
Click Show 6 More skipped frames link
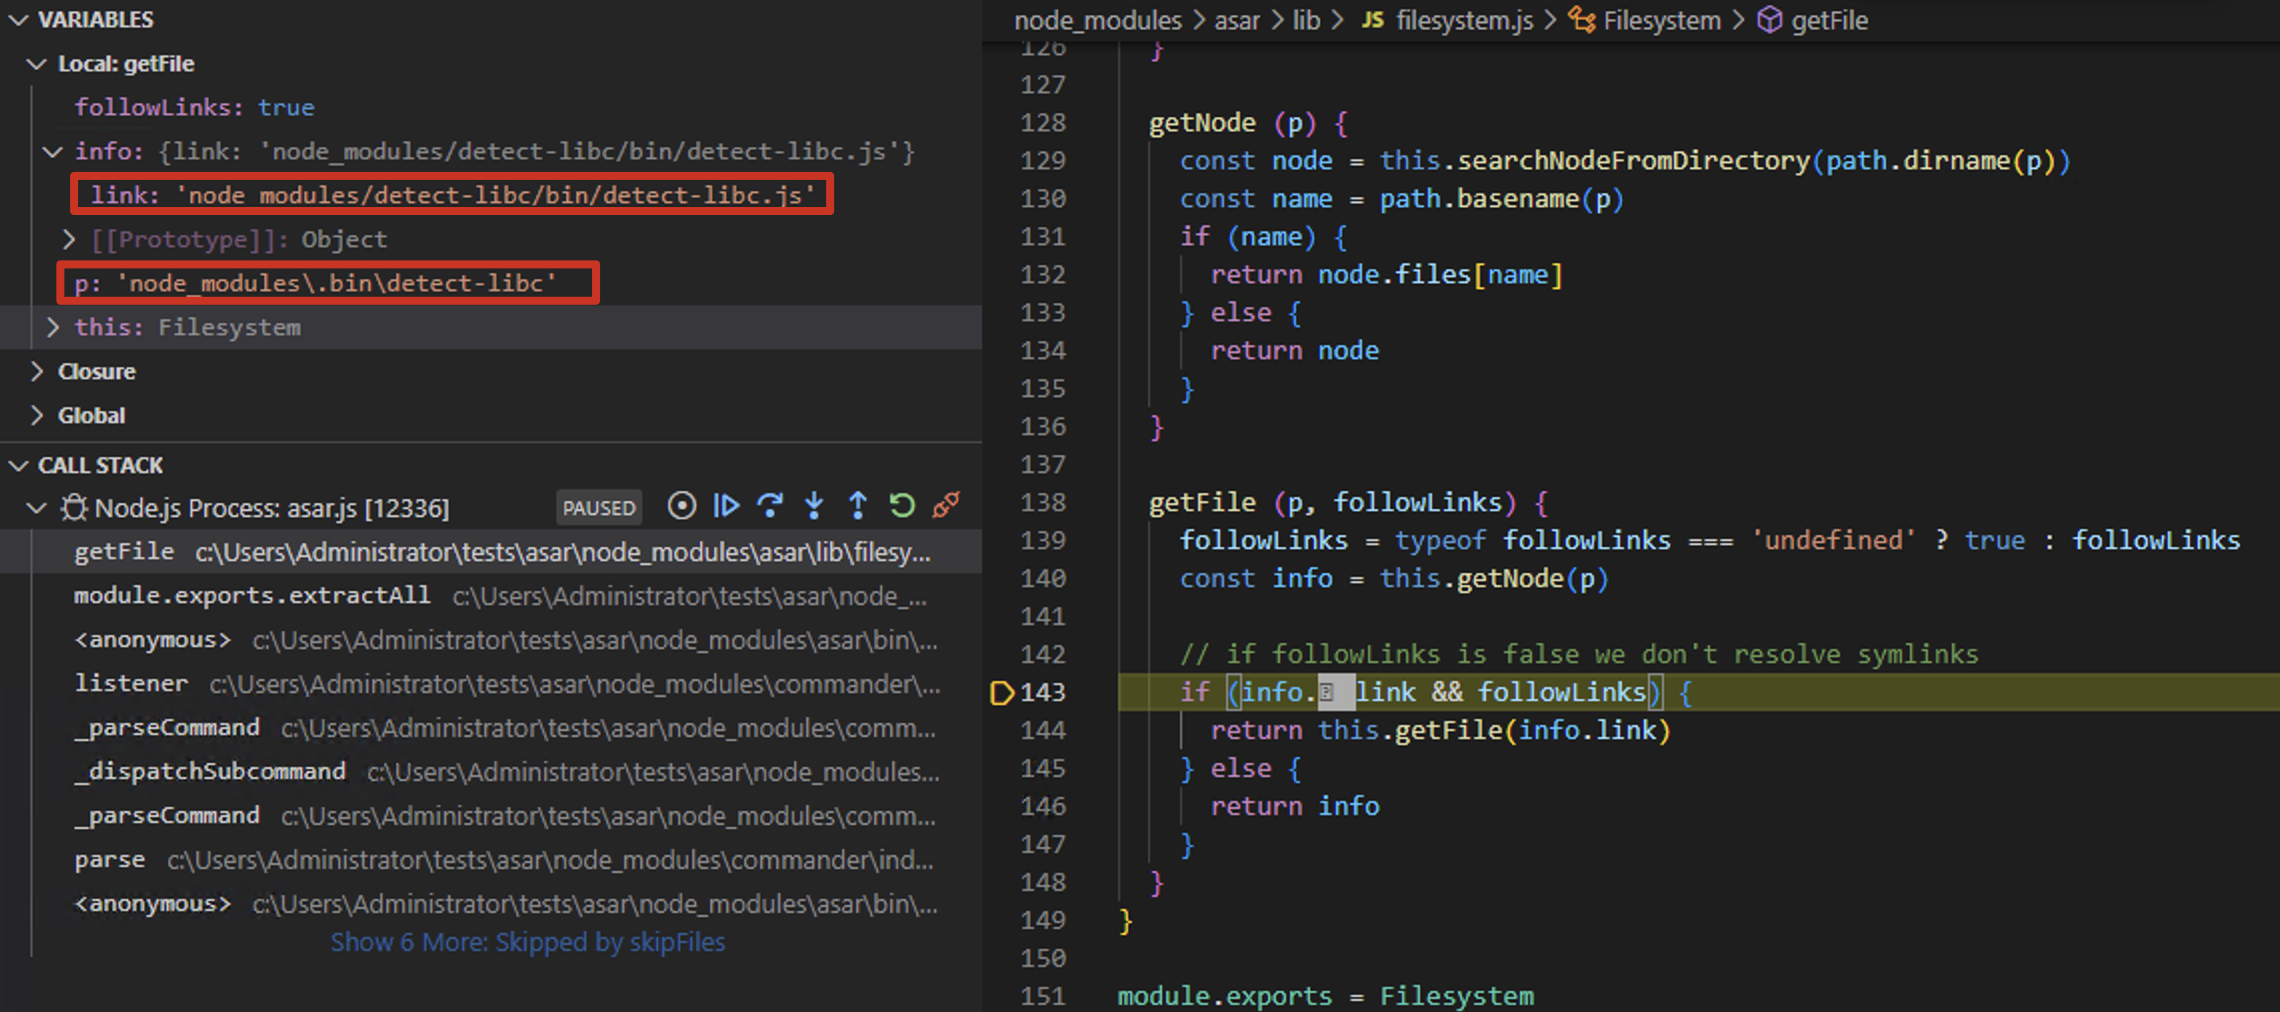(x=527, y=941)
